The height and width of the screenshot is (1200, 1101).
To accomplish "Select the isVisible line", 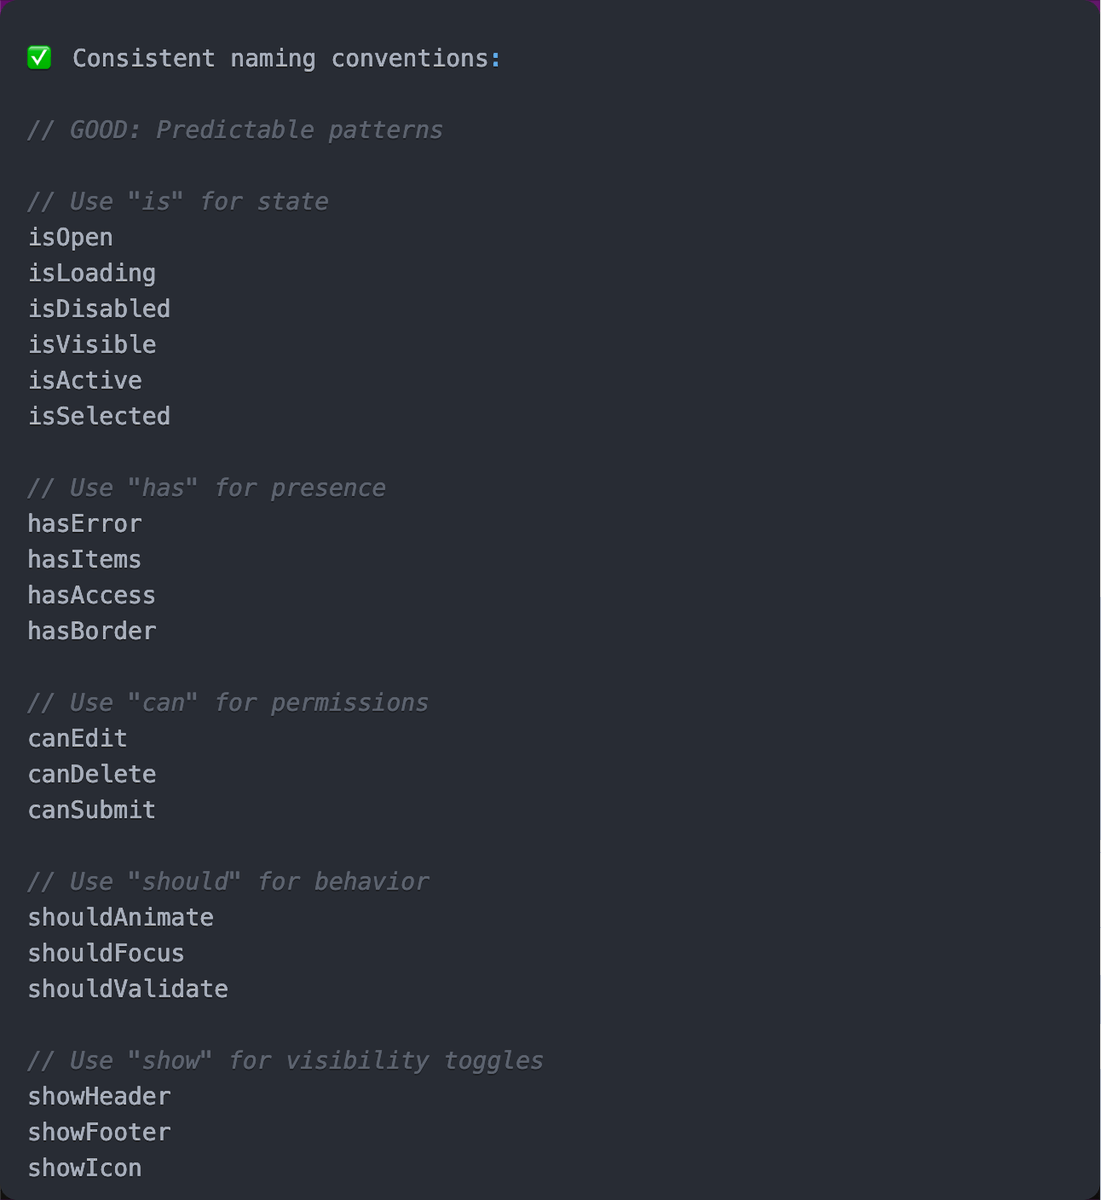I will tap(92, 345).
